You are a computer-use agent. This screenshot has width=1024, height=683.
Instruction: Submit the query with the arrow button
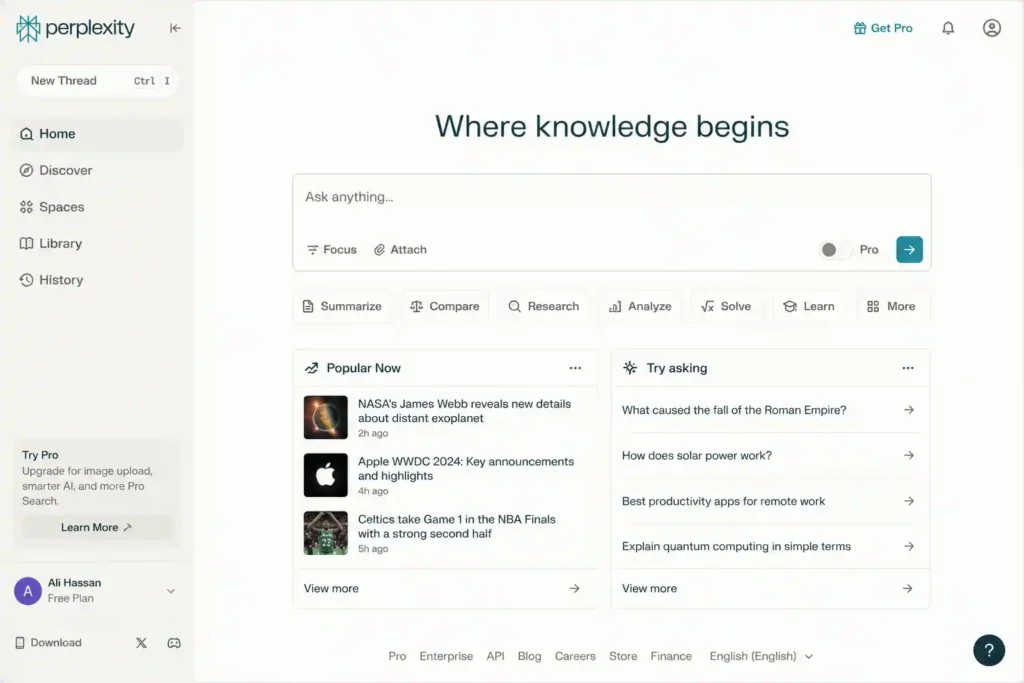909,249
